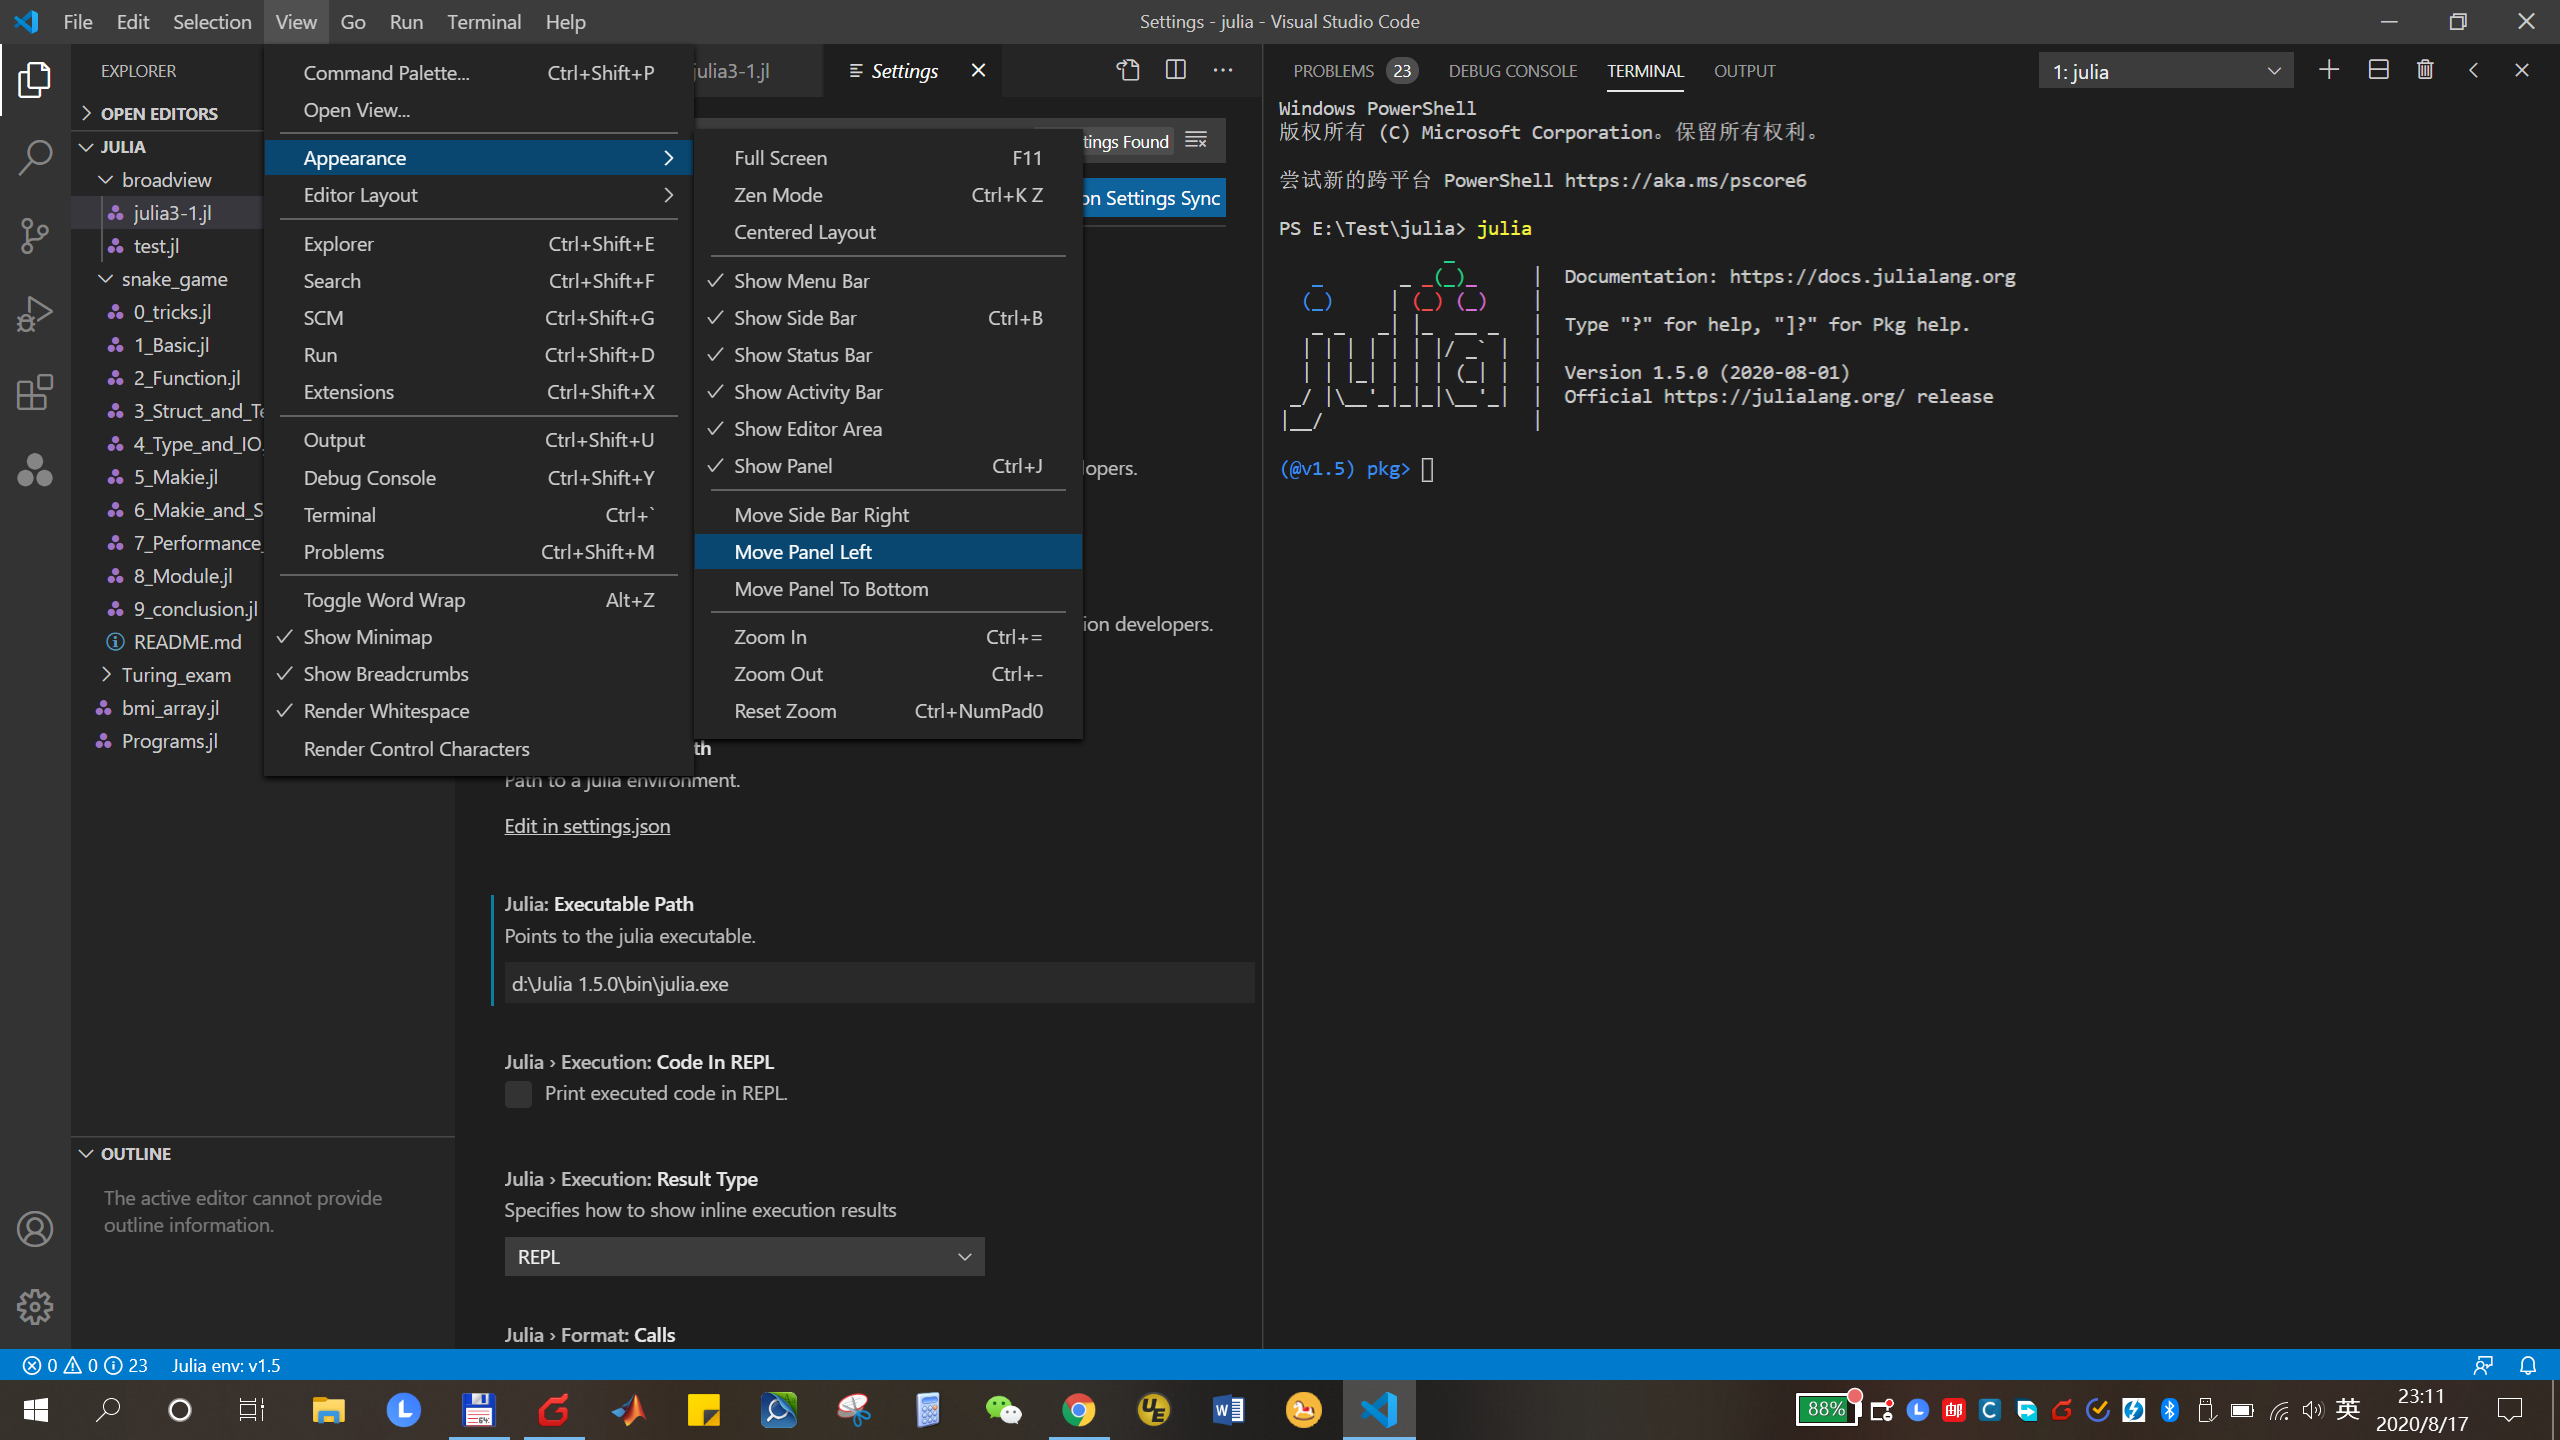The width and height of the screenshot is (2560, 1440).
Task: Click Julia env: v1.5 status item
Action: click(x=226, y=1365)
